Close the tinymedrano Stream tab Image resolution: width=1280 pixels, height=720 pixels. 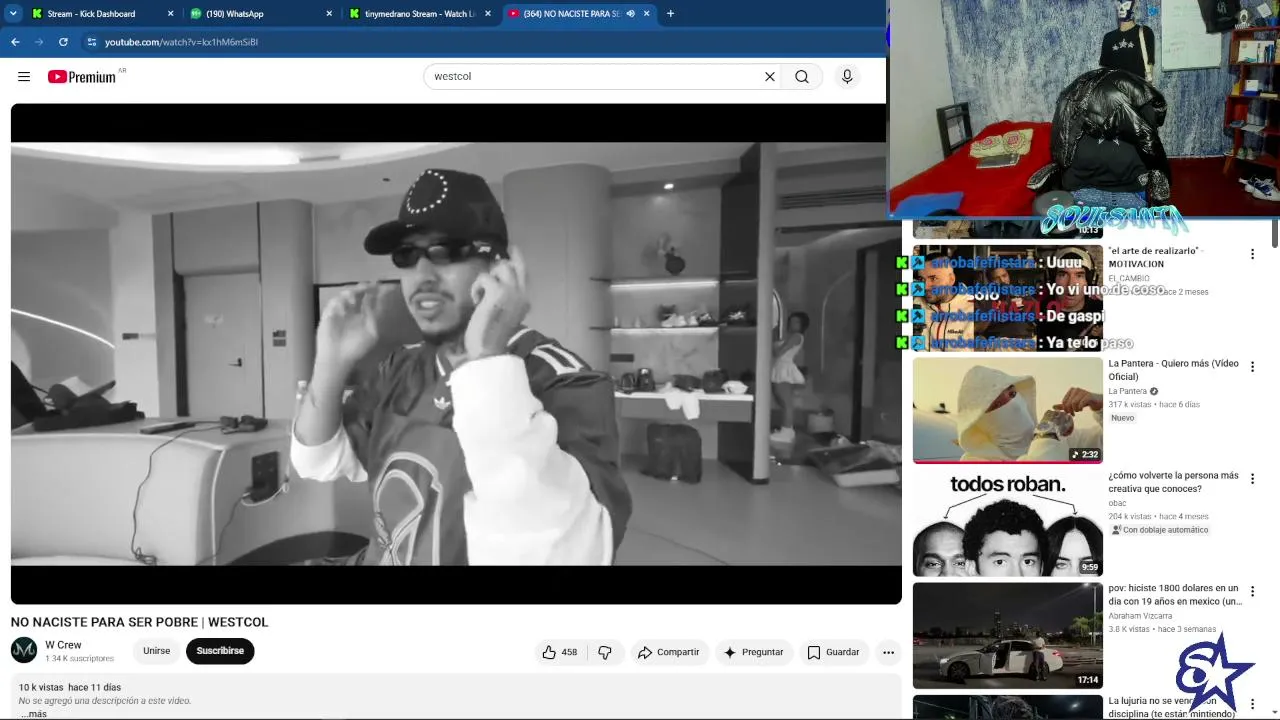tap(488, 14)
